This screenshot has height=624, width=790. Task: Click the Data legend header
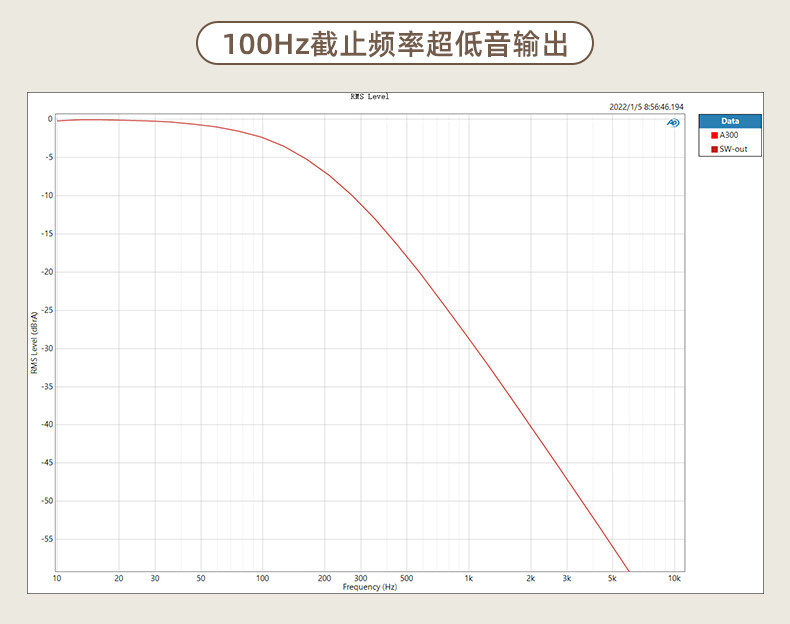coord(730,121)
